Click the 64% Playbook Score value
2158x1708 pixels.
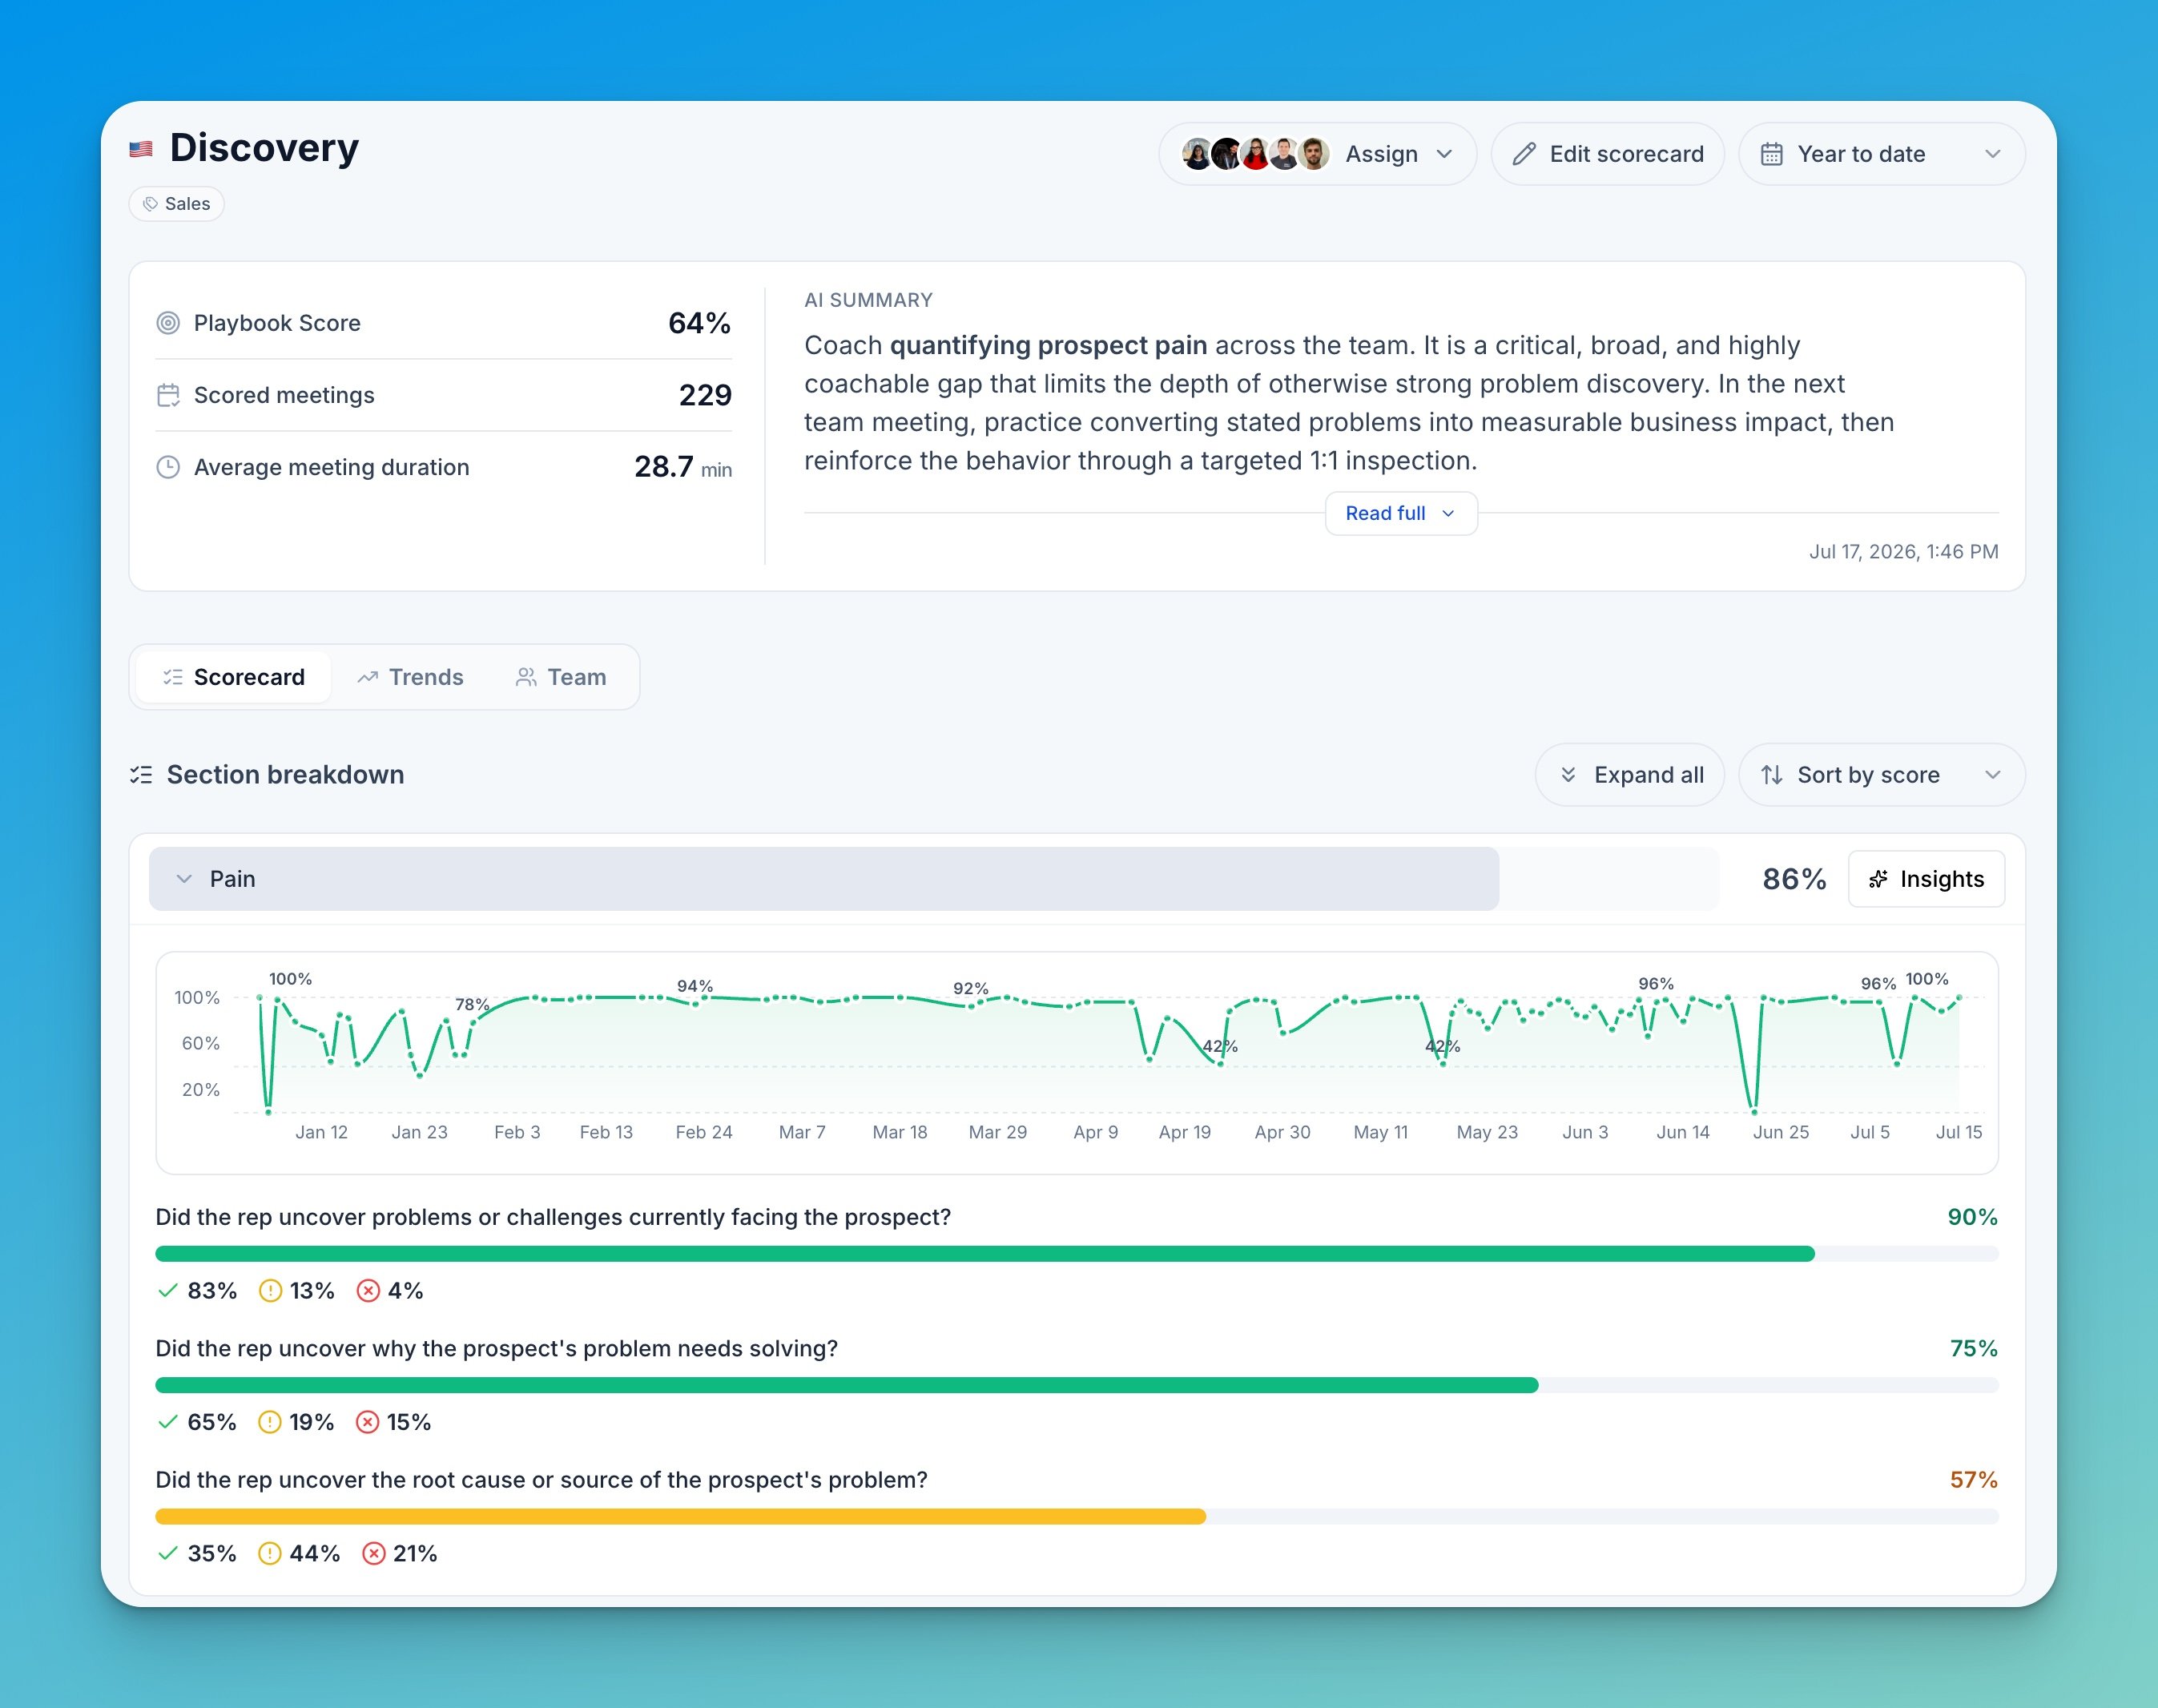pos(699,323)
